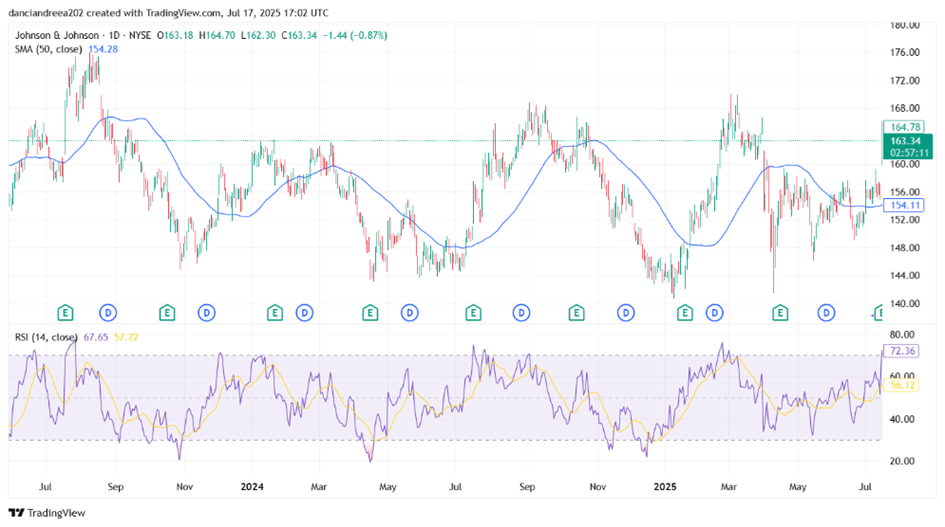945x527 pixels.
Task: Open the earnings marker in October 2023
Action: (166, 313)
